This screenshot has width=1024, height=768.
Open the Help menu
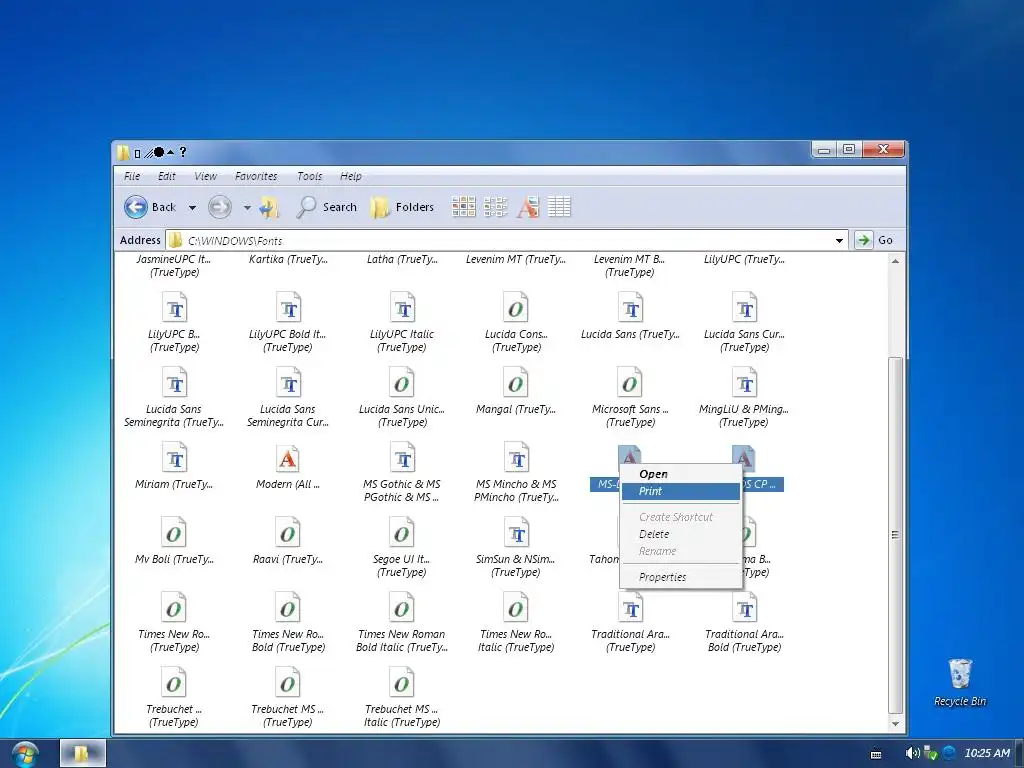[351, 176]
